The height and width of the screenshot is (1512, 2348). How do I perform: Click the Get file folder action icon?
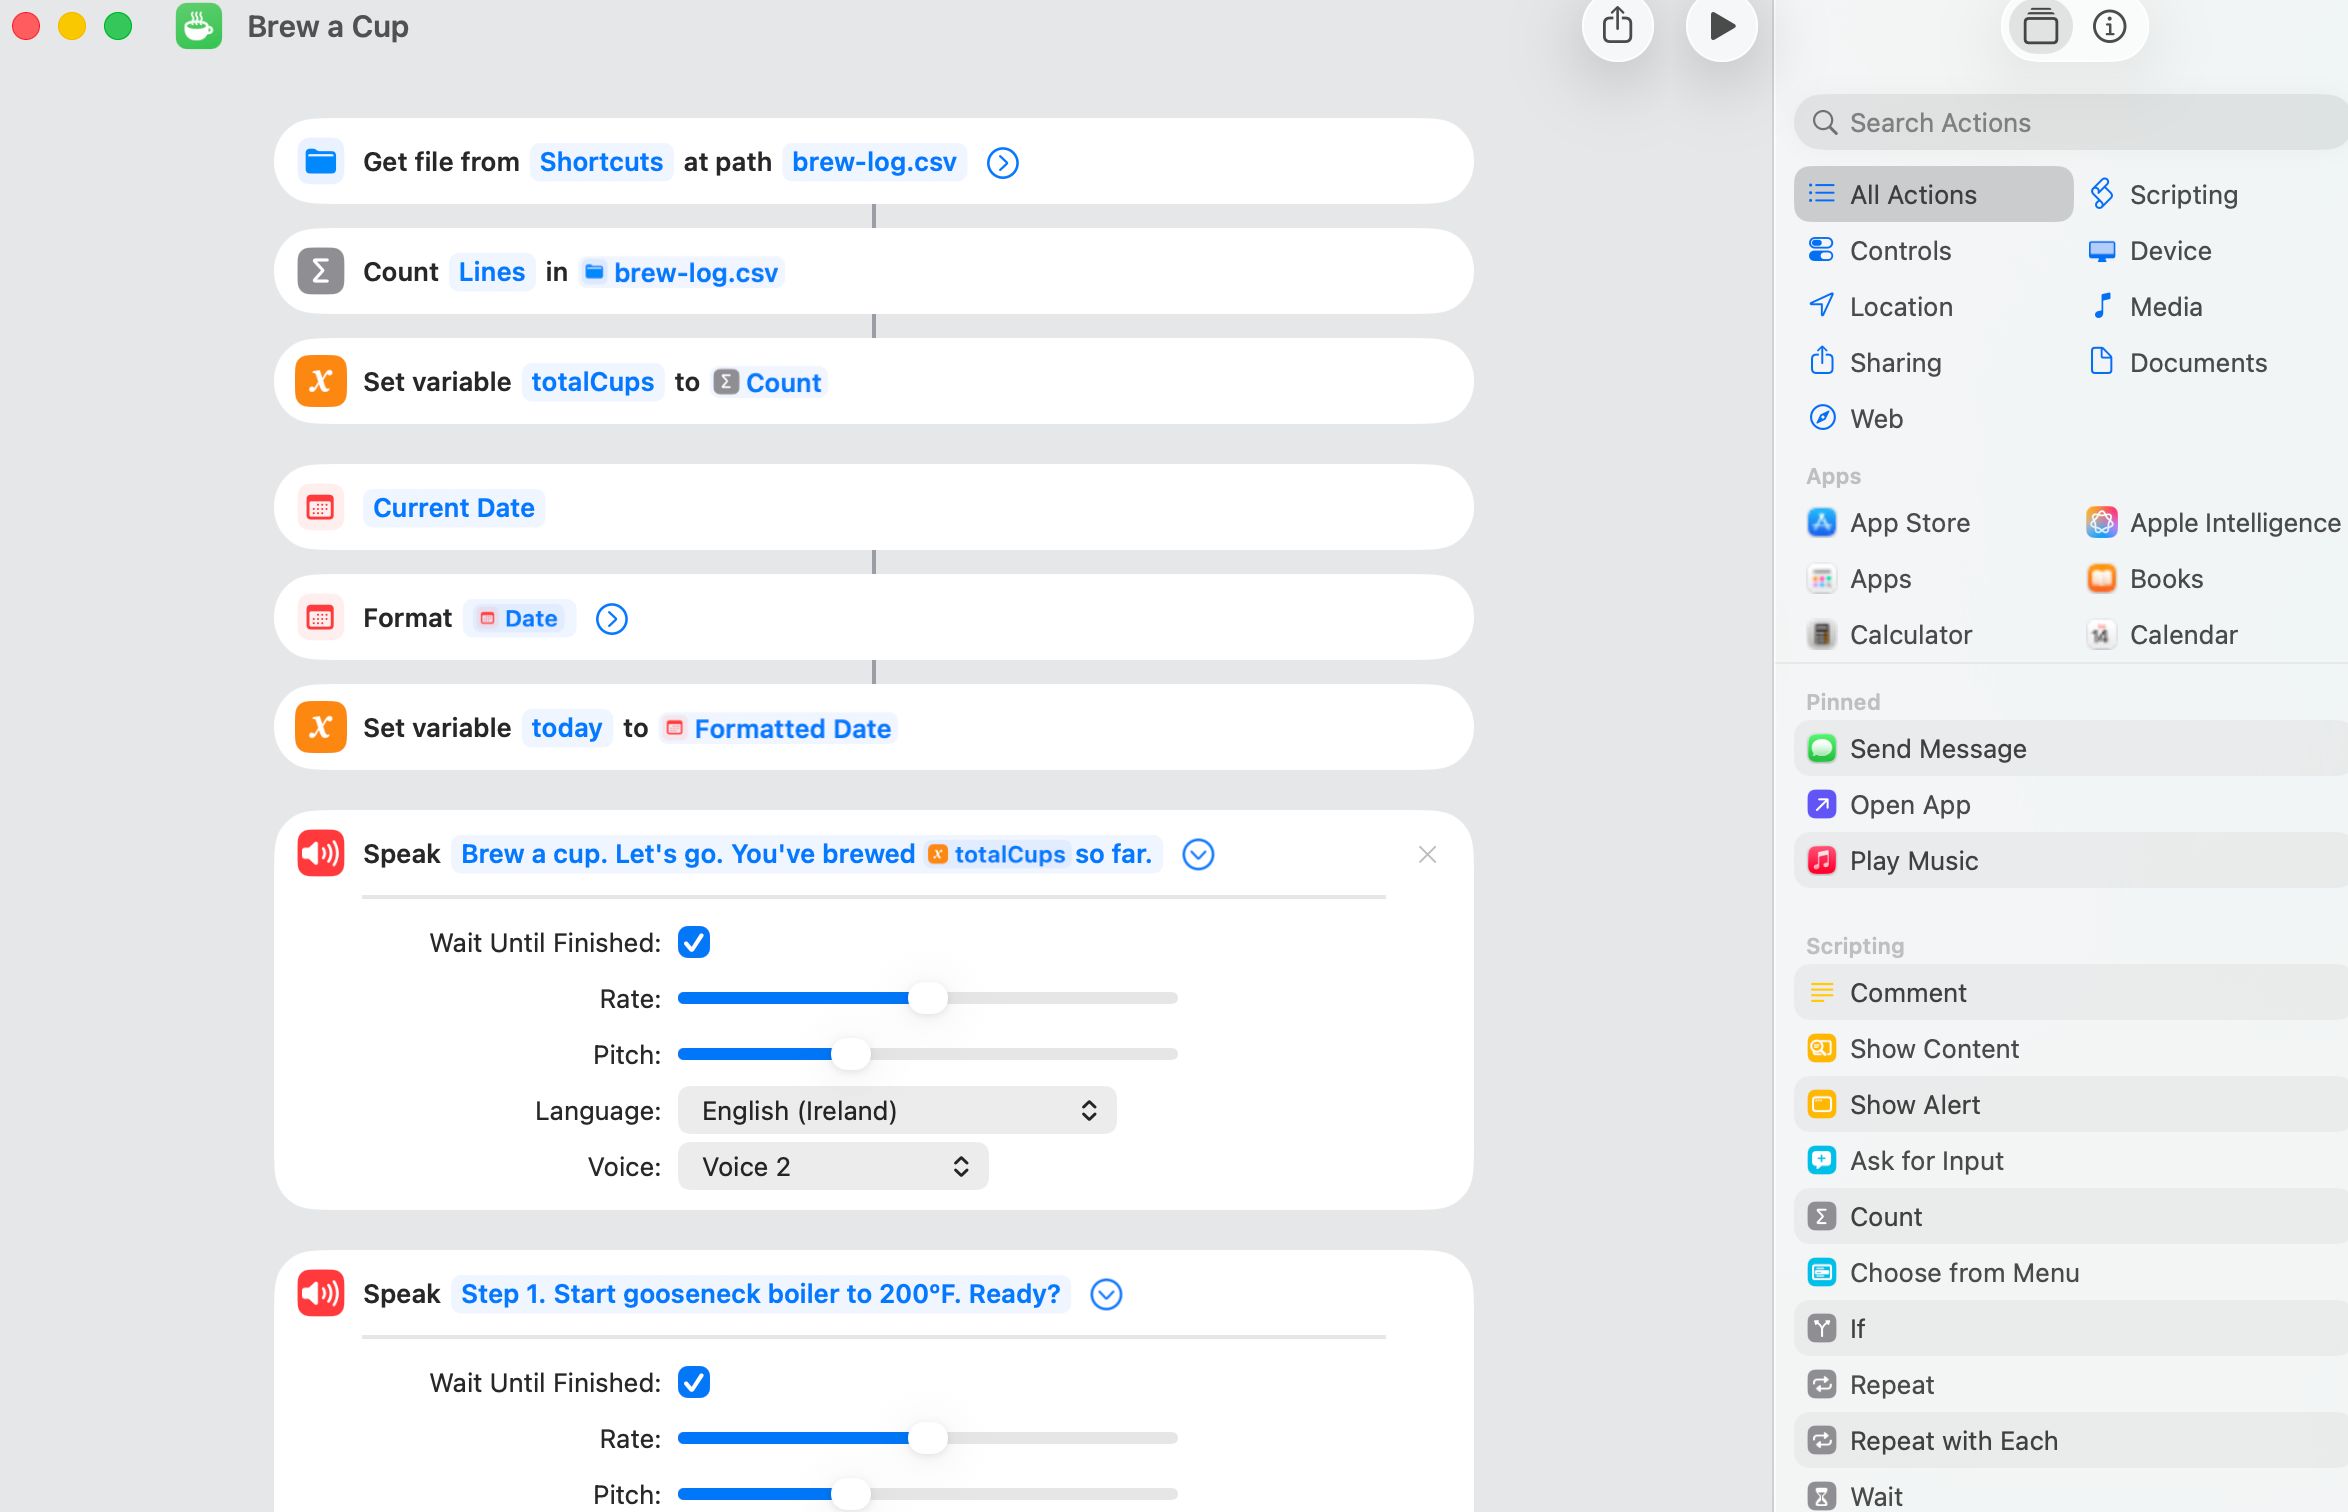pyautogui.click(x=321, y=162)
